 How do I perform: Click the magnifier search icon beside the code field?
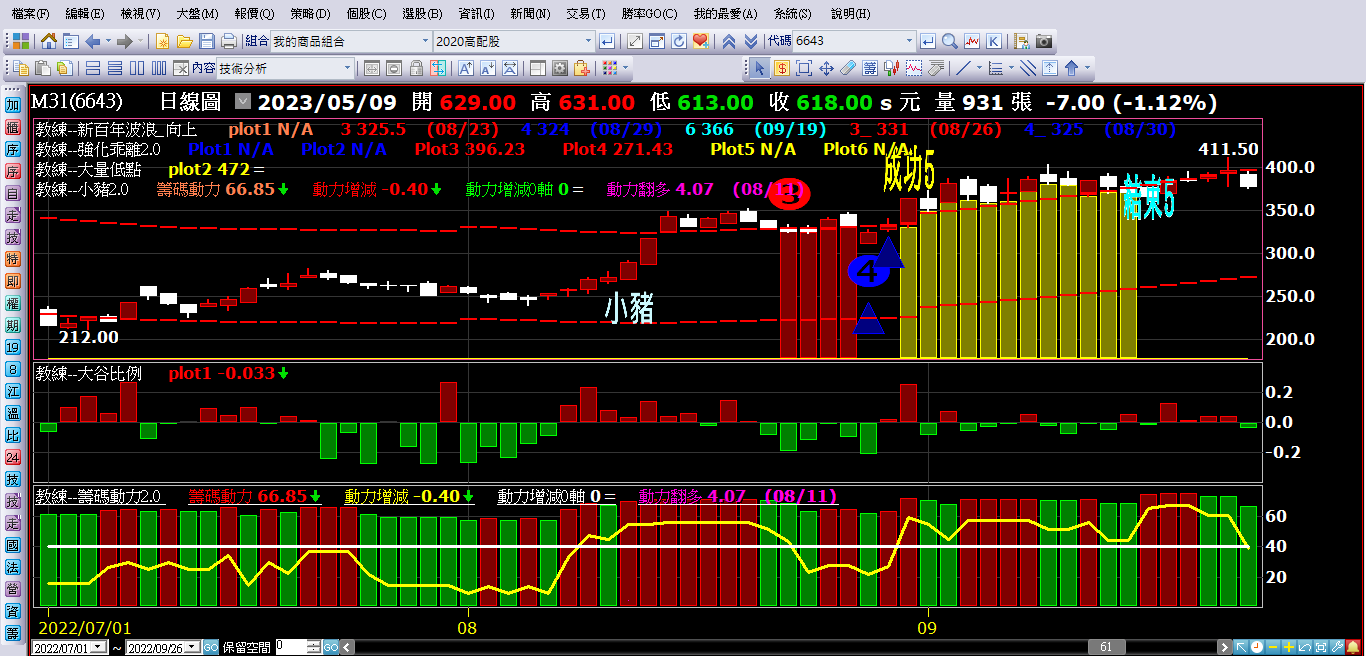[949, 41]
